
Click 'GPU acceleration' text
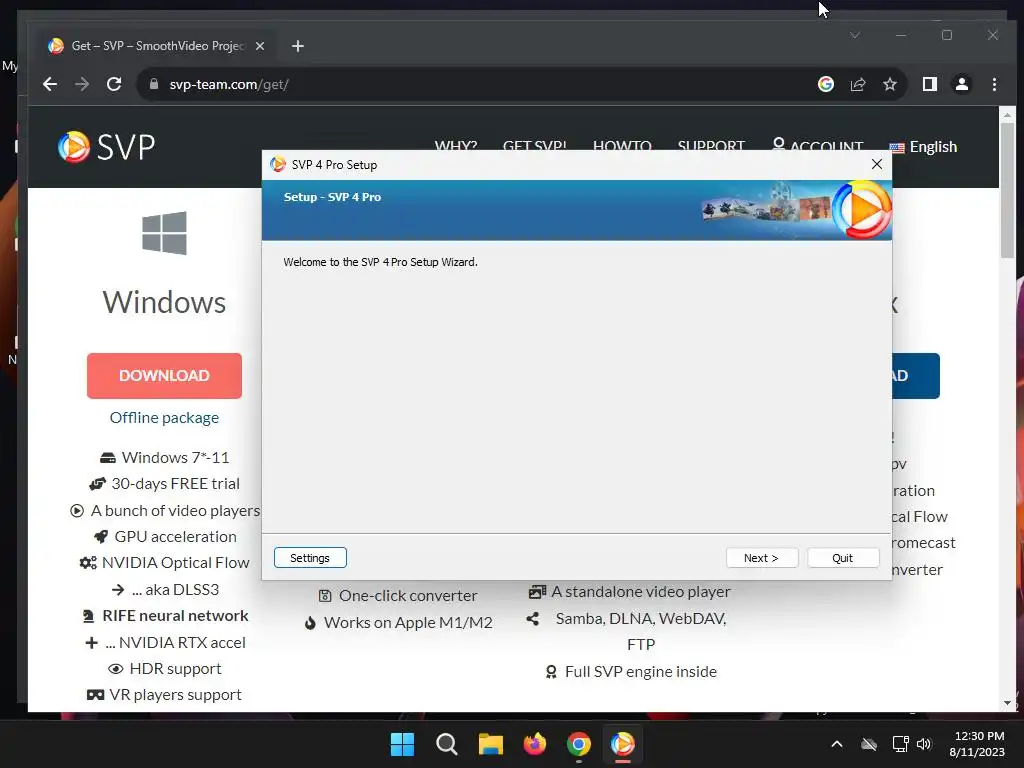click(176, 537)
